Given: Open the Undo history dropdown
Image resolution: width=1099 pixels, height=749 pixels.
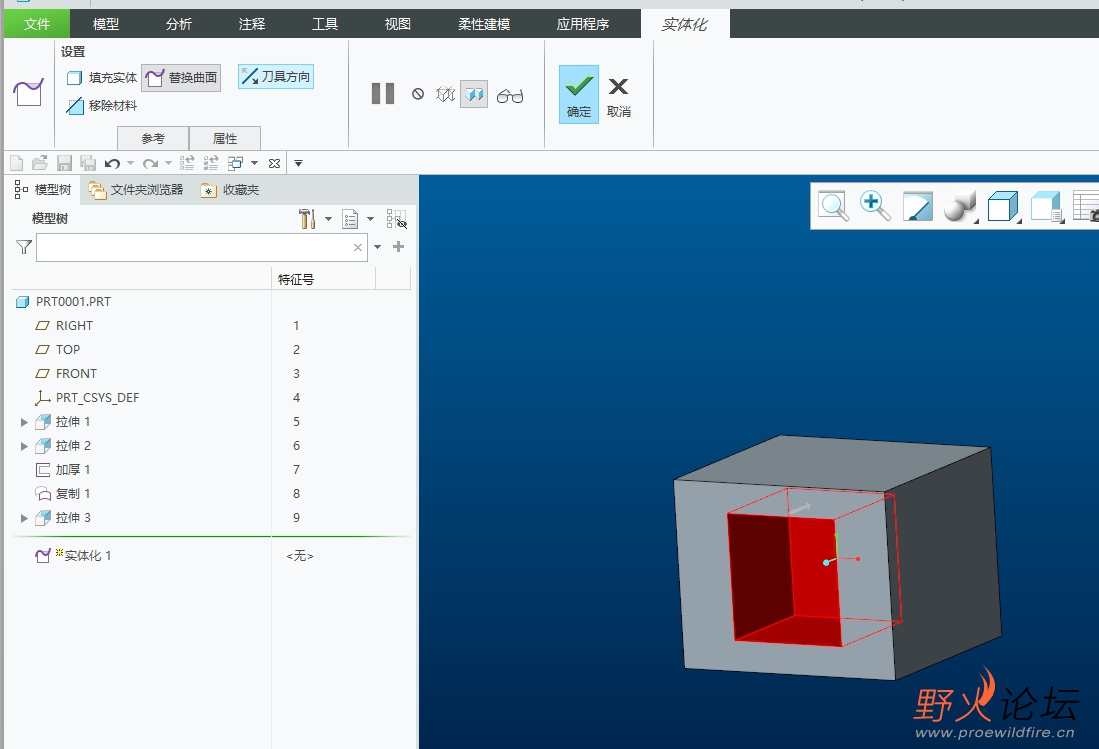Looking at the screenshot, I should (x=130, y=163).
